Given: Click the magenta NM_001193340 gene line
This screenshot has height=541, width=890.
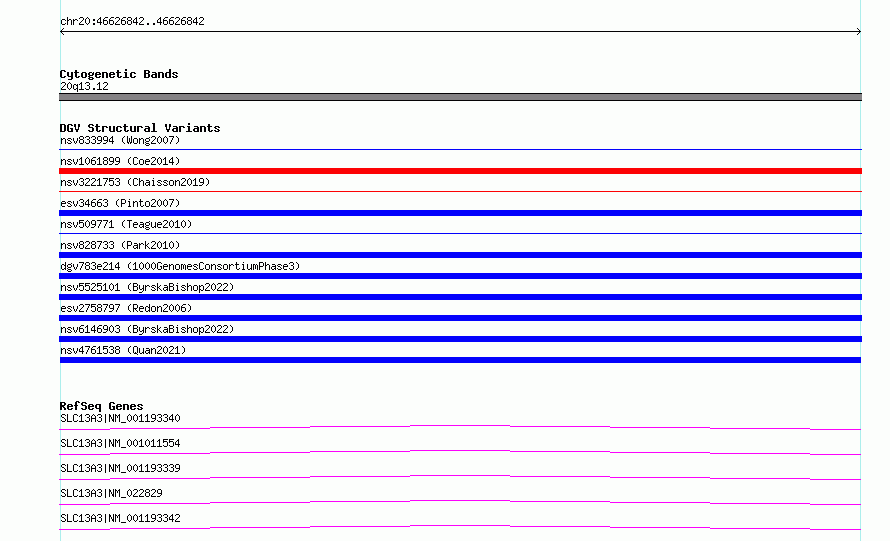Looking at the screenshot, I should (460, 427).
